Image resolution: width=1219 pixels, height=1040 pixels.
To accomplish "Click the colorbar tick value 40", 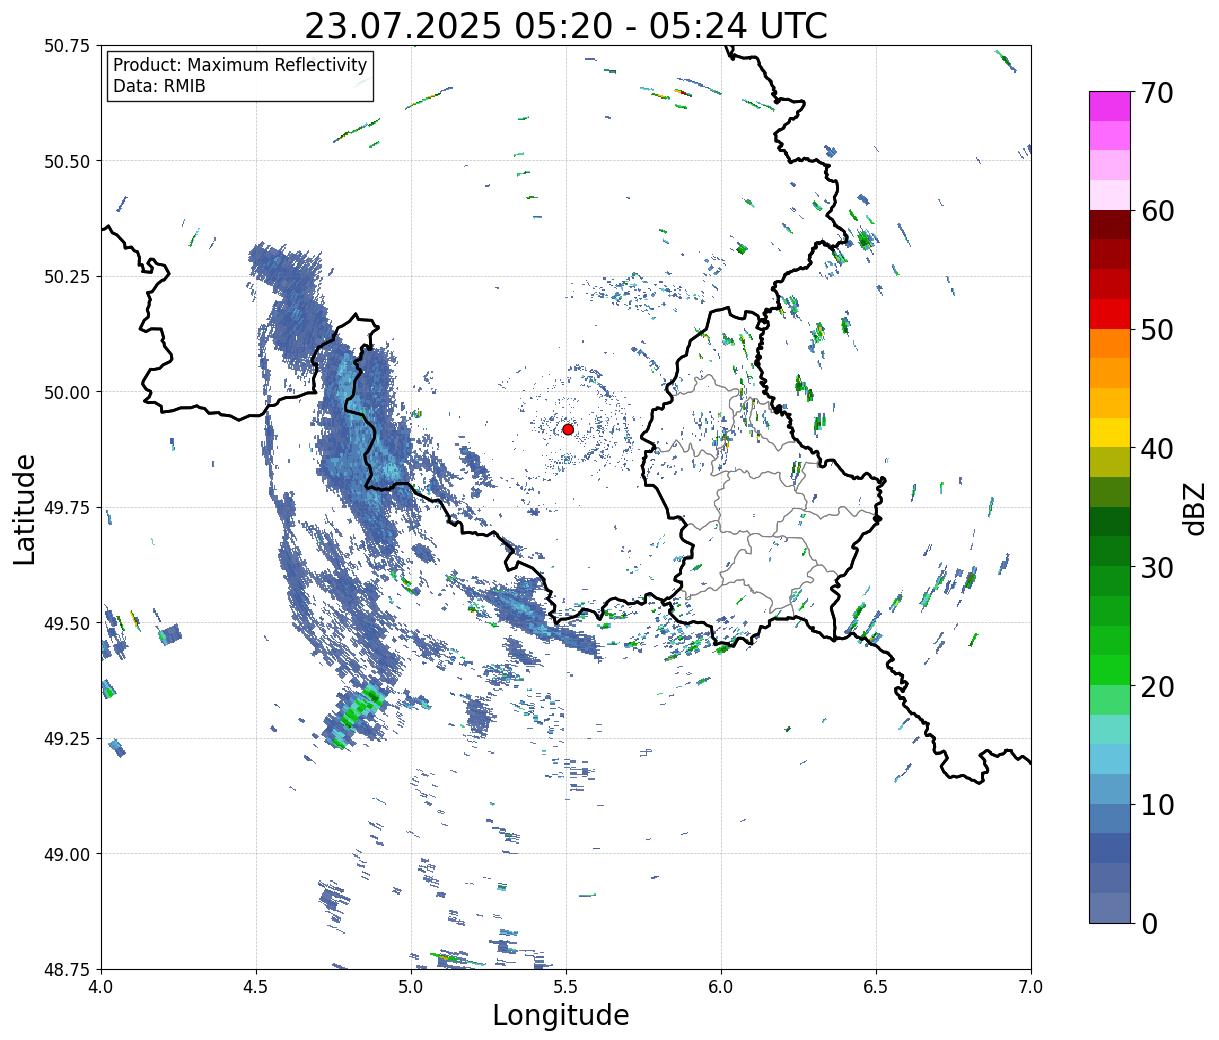I will [1156, 448].
